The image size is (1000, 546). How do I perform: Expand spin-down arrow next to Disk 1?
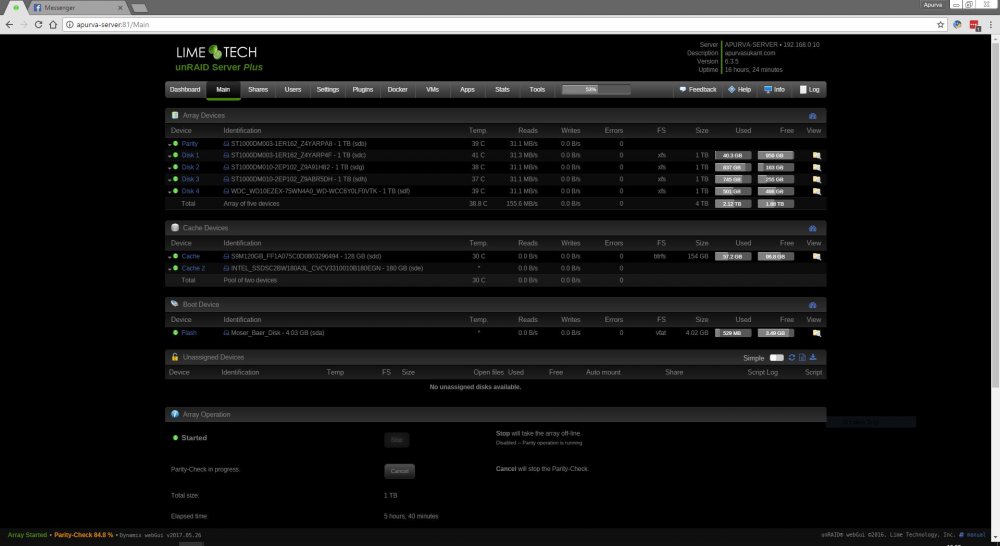(x=170, y=156)
